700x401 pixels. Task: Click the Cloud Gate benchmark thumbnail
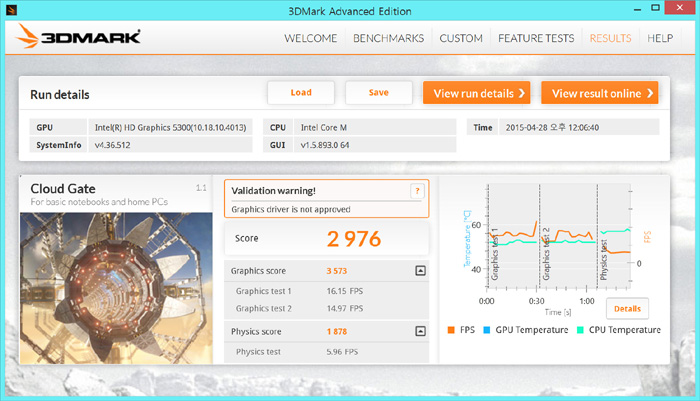[x=115, y=285]
